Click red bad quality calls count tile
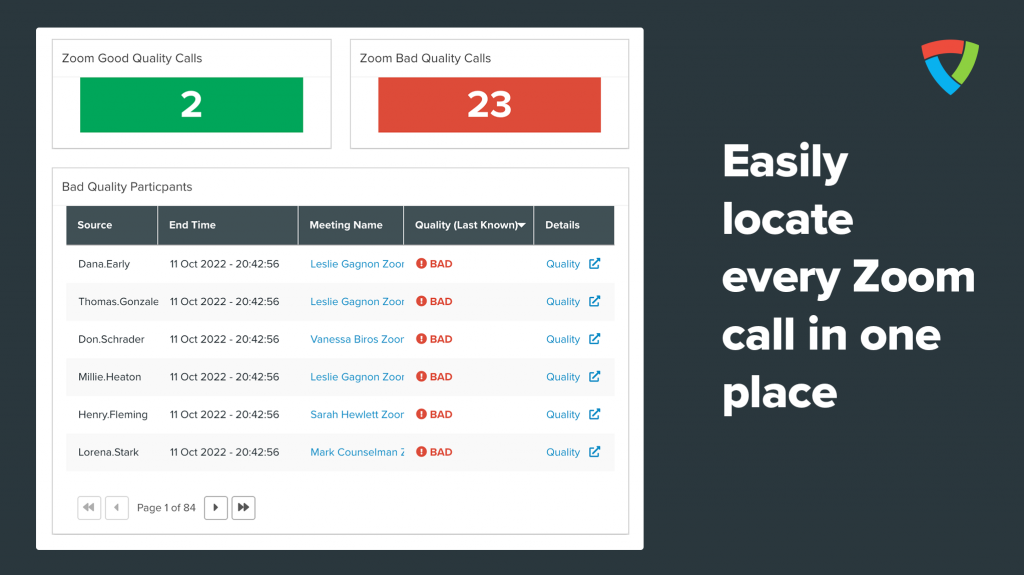The image size is (1024, 575). [x=489, y=105]
